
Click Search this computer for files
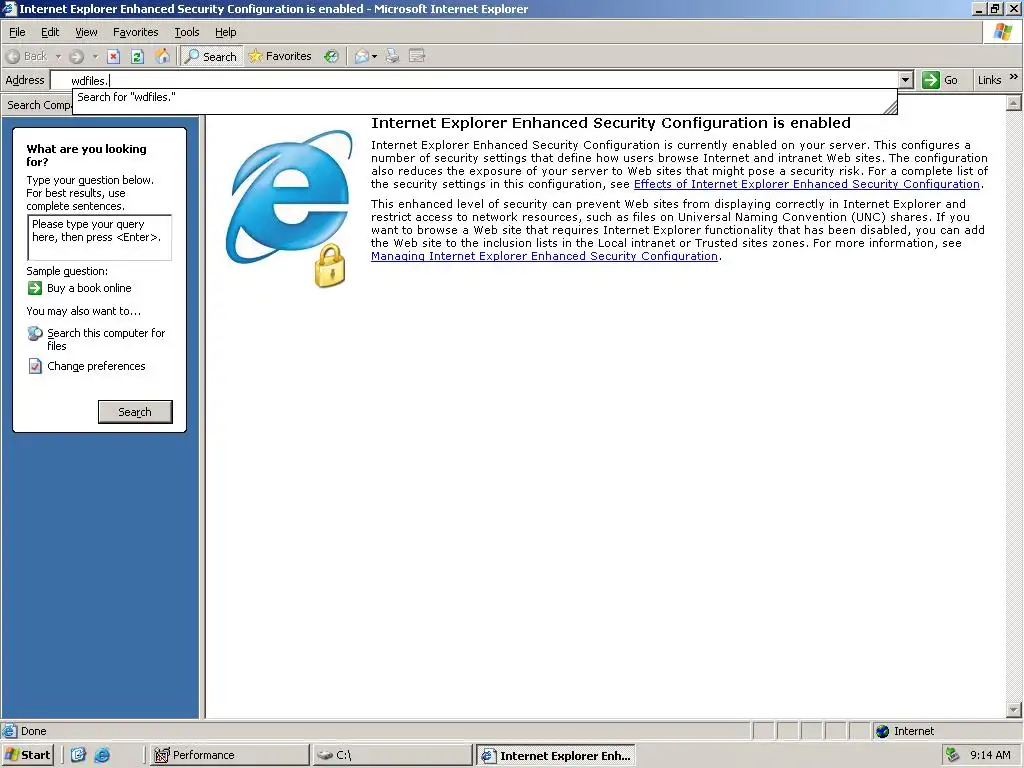pyautogui.click(x=106, y=340)
